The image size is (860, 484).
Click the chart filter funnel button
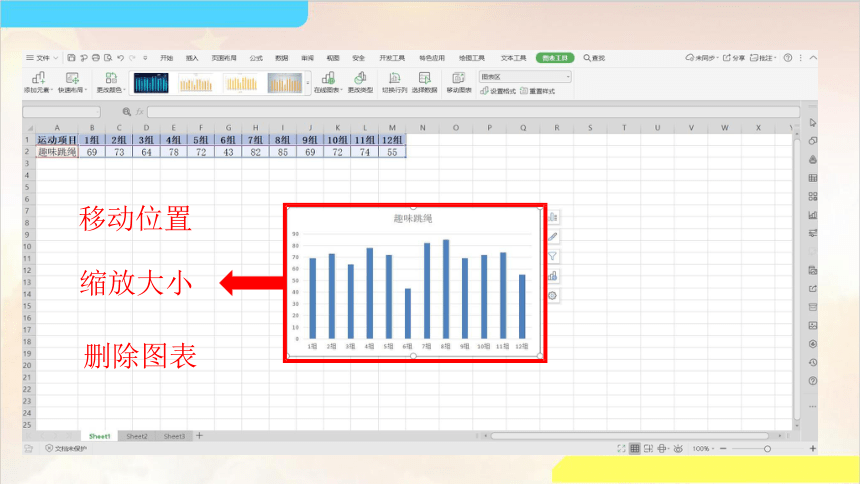coord(552,256)
